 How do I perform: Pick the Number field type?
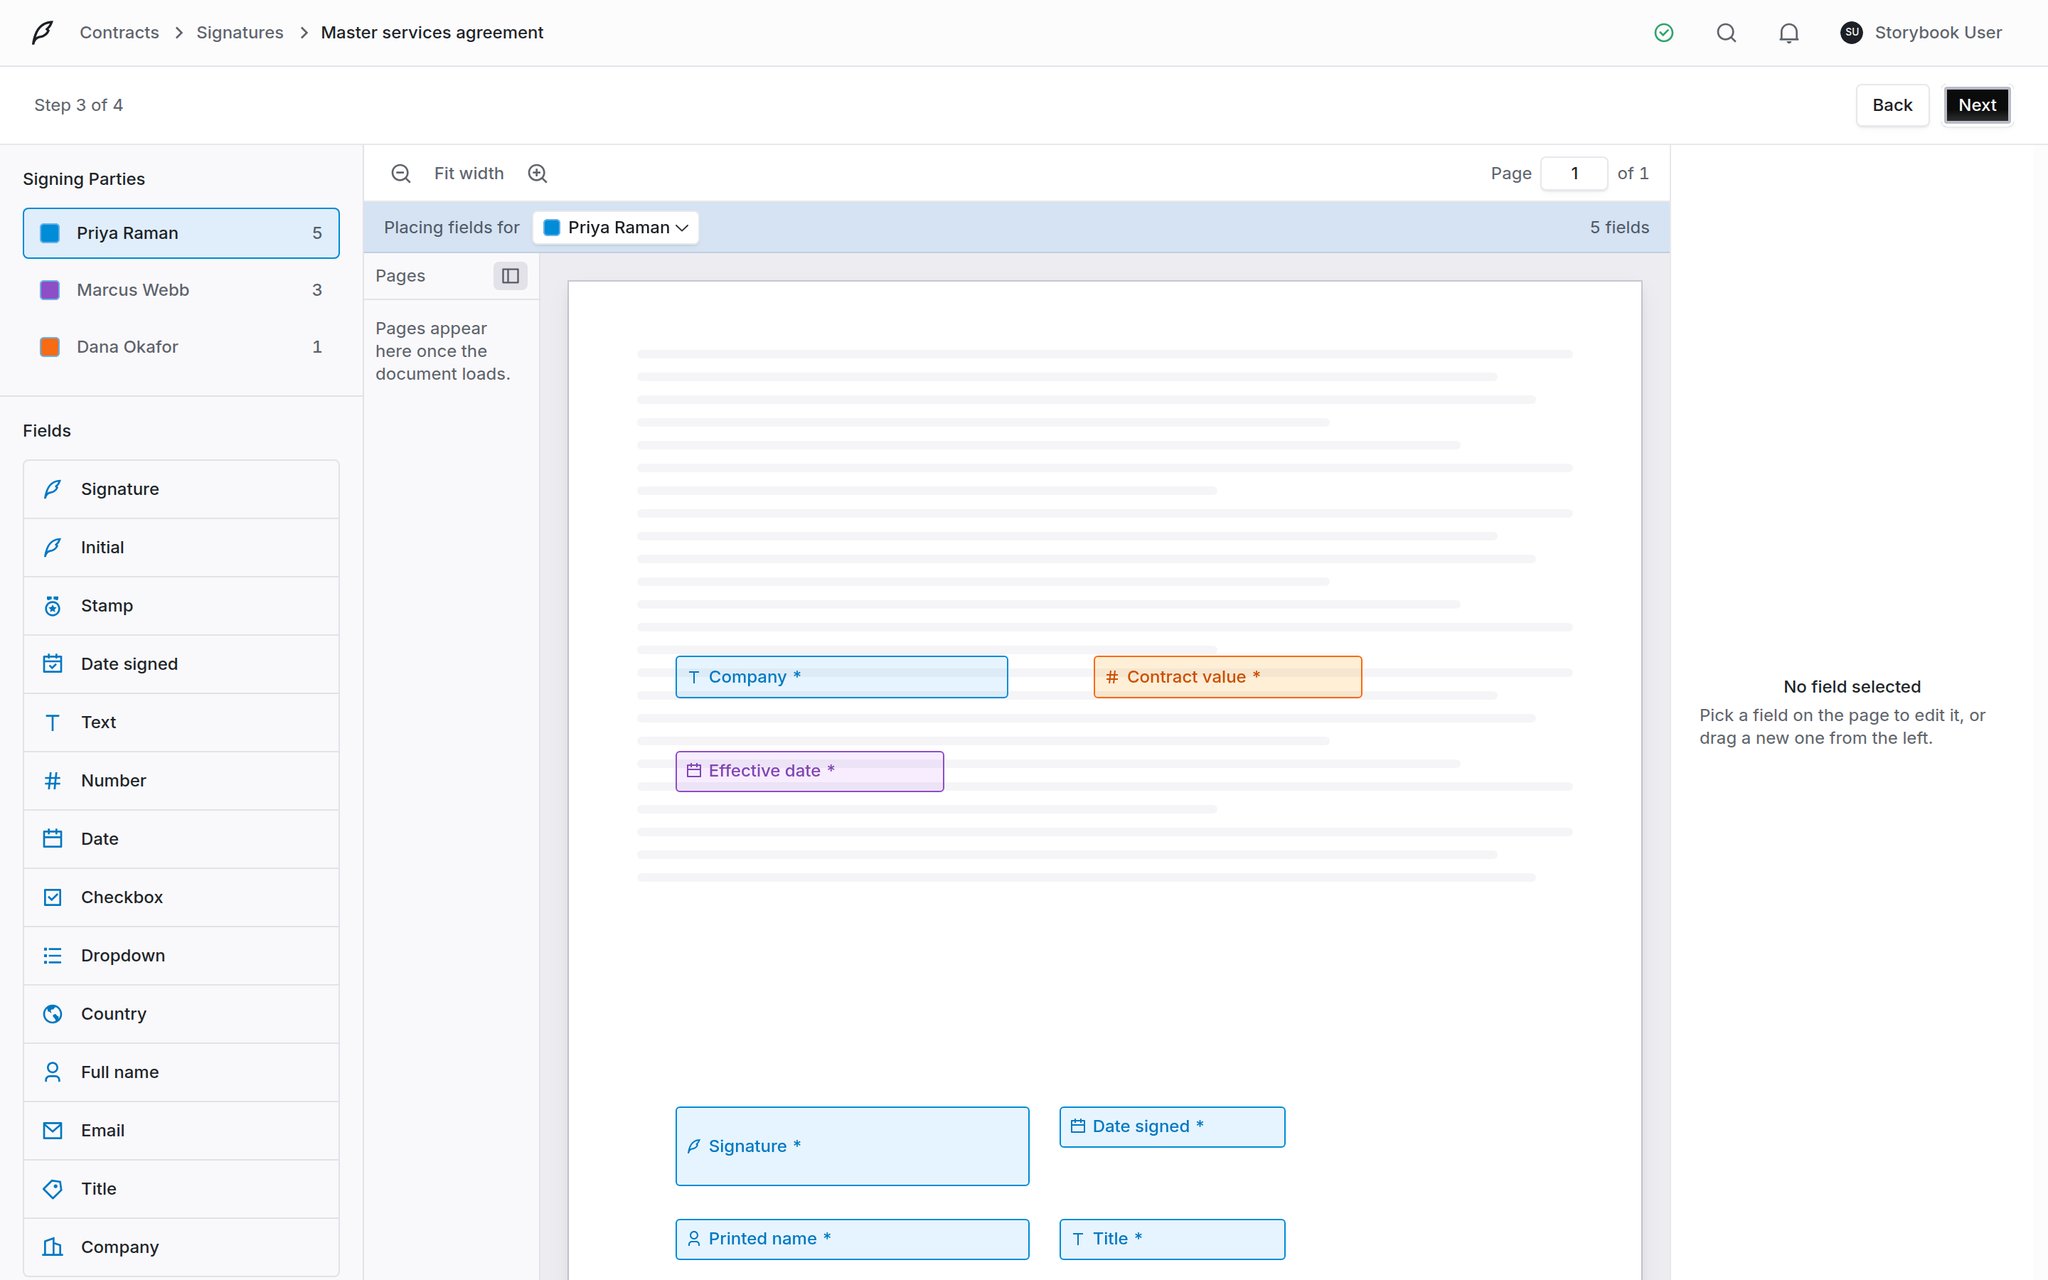181,781
